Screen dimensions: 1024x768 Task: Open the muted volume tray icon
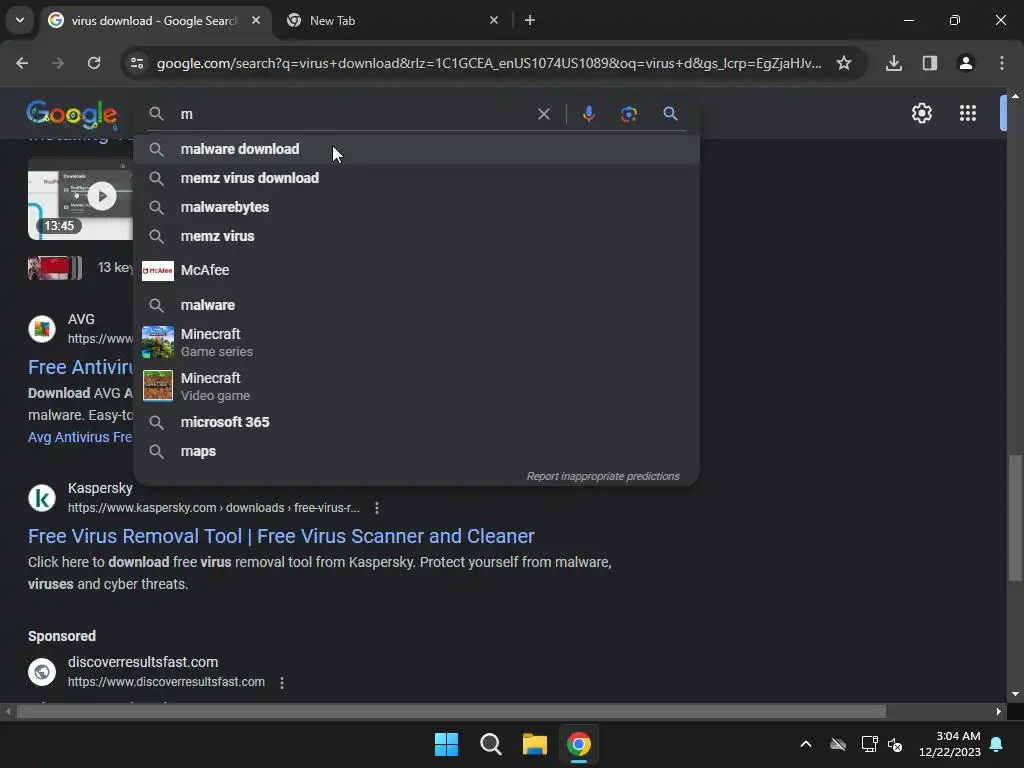(x=895, y=744)
